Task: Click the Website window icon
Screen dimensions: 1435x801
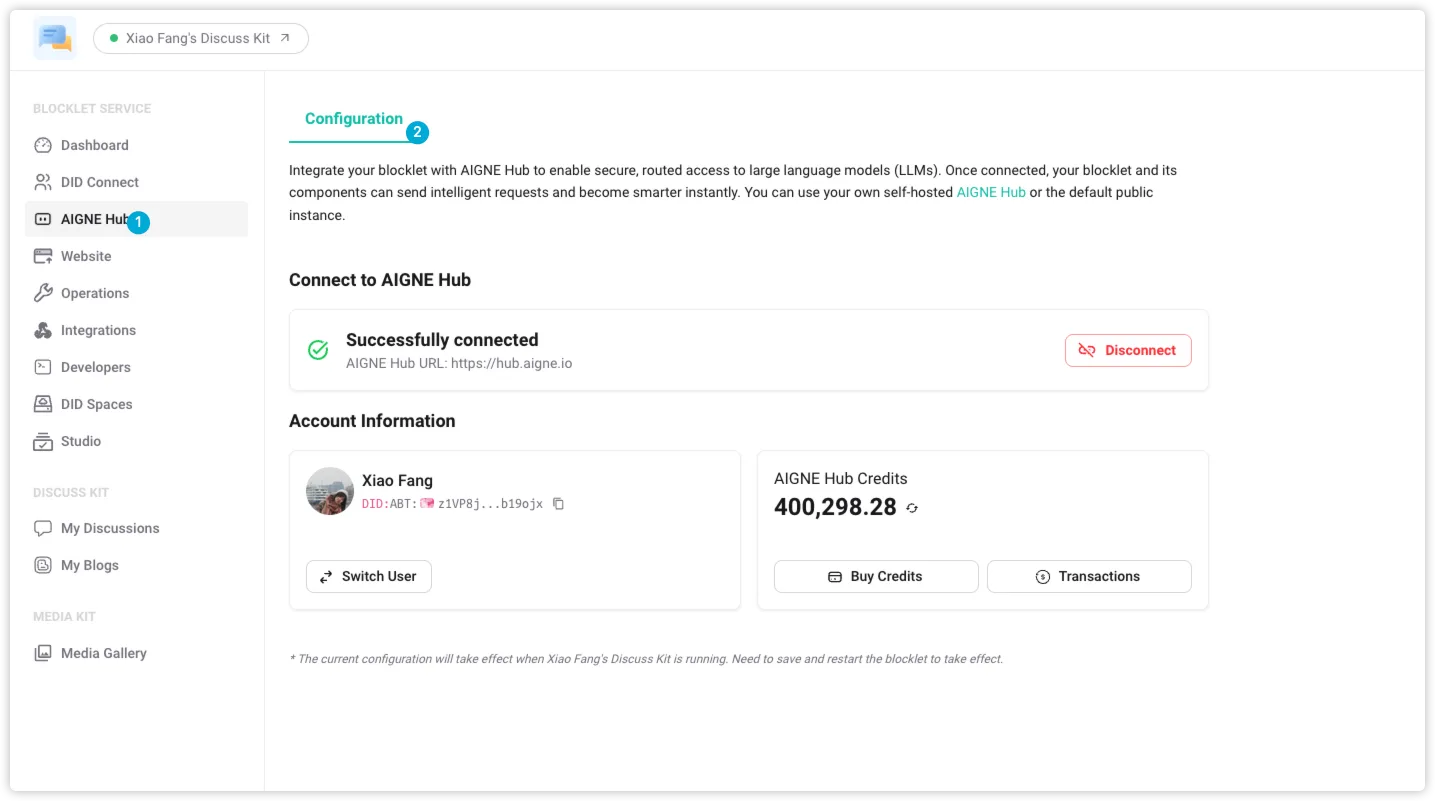Action: pyautogui.click(x=43, y=256)
